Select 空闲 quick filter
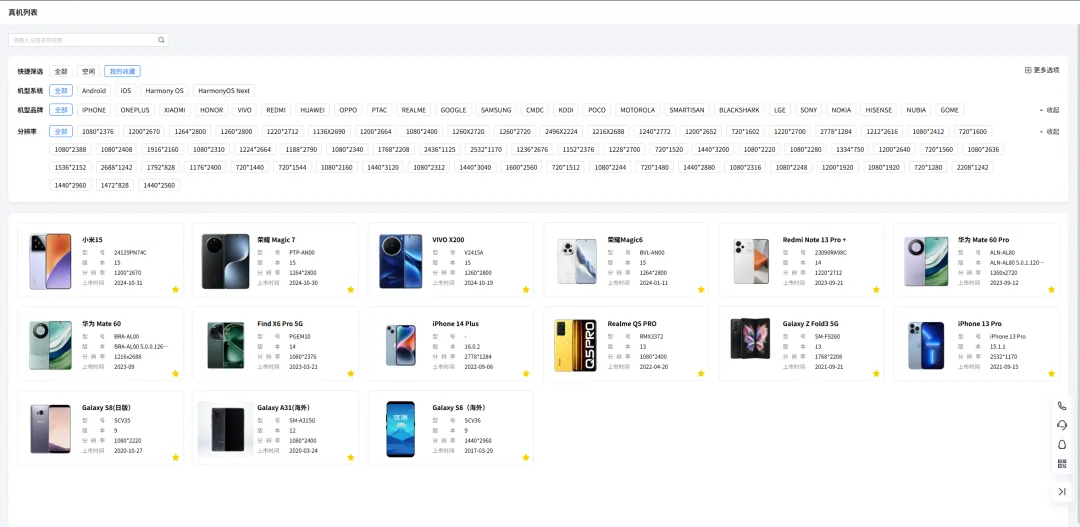 coord(88,71)
